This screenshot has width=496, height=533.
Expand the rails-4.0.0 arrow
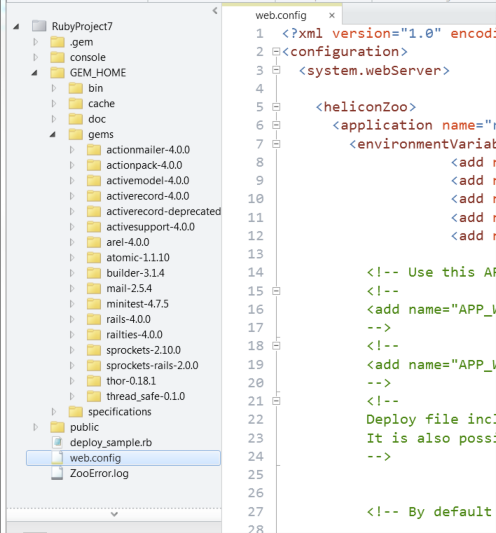coord(72,319)
